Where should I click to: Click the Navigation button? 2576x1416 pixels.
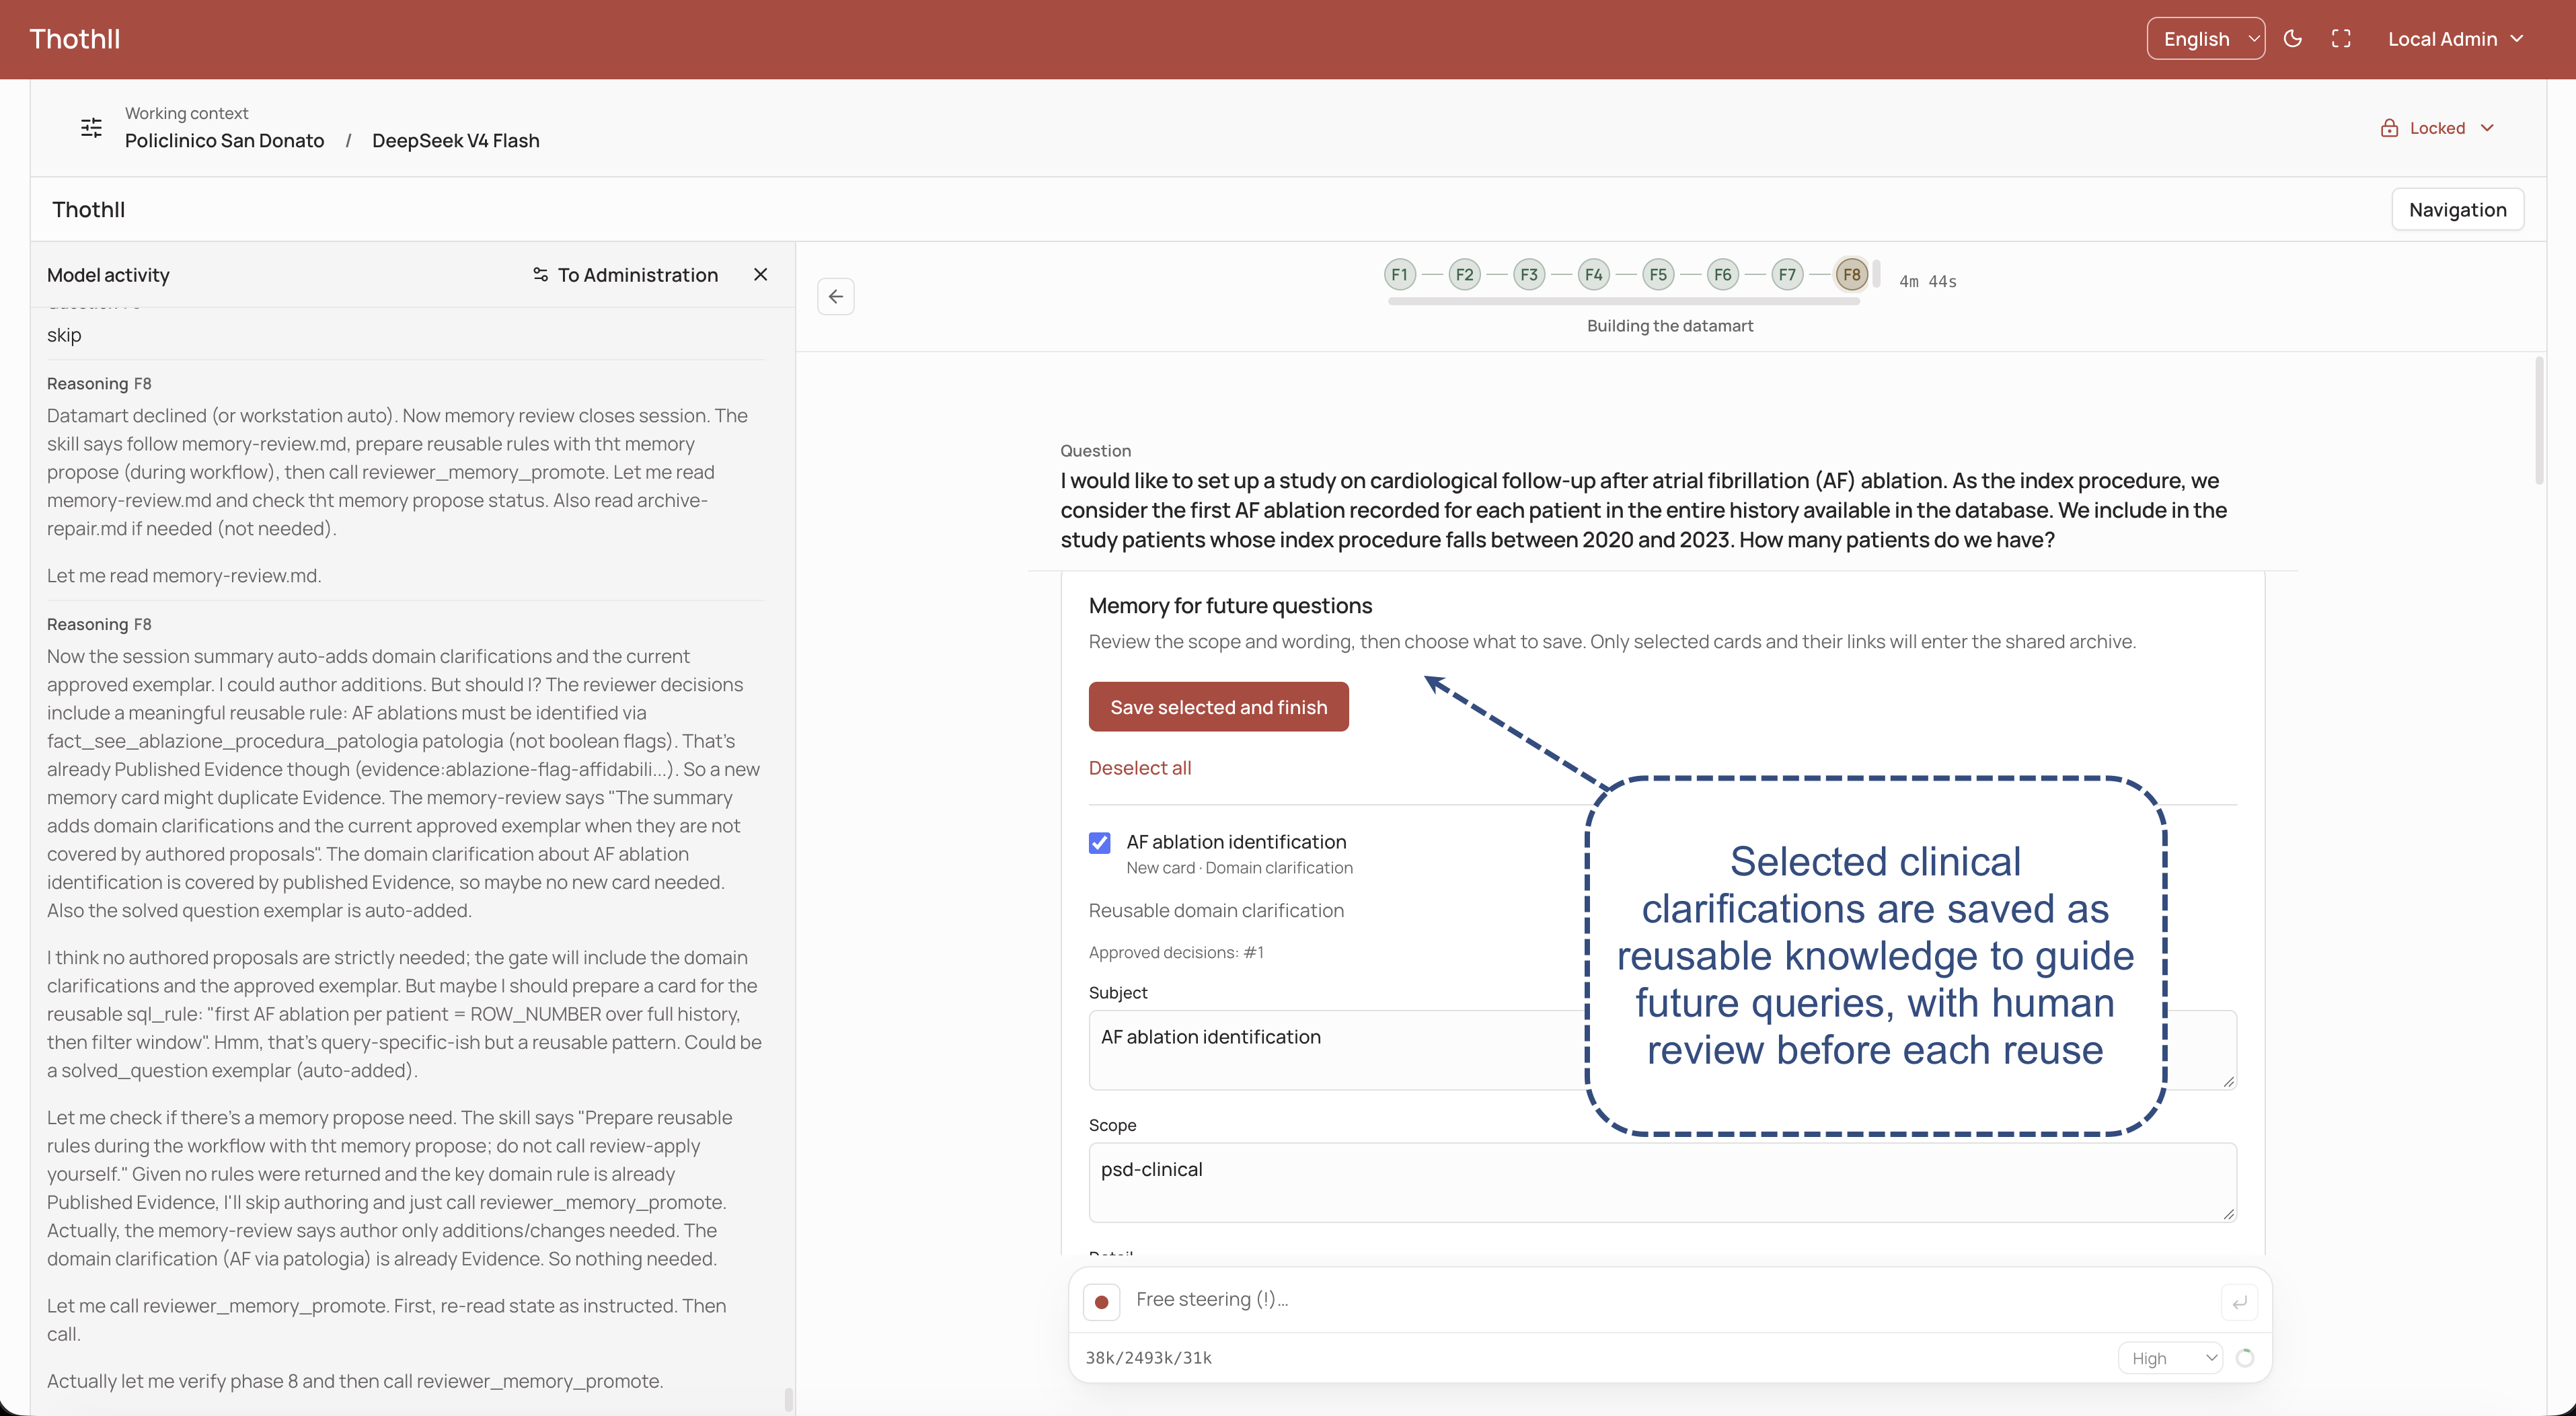(2457, 209)
